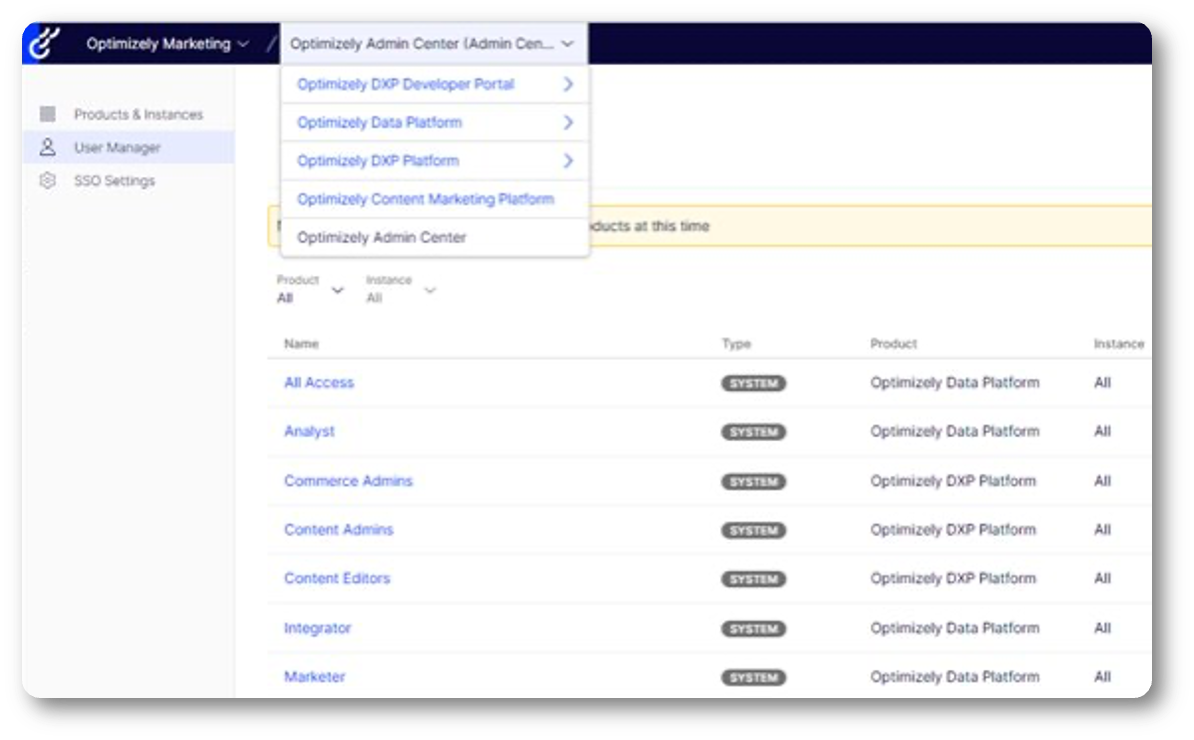Viewport: 1194px width, 740px height.
Task: Open SSO Settings in sidebar
Action: coord(129,180)
